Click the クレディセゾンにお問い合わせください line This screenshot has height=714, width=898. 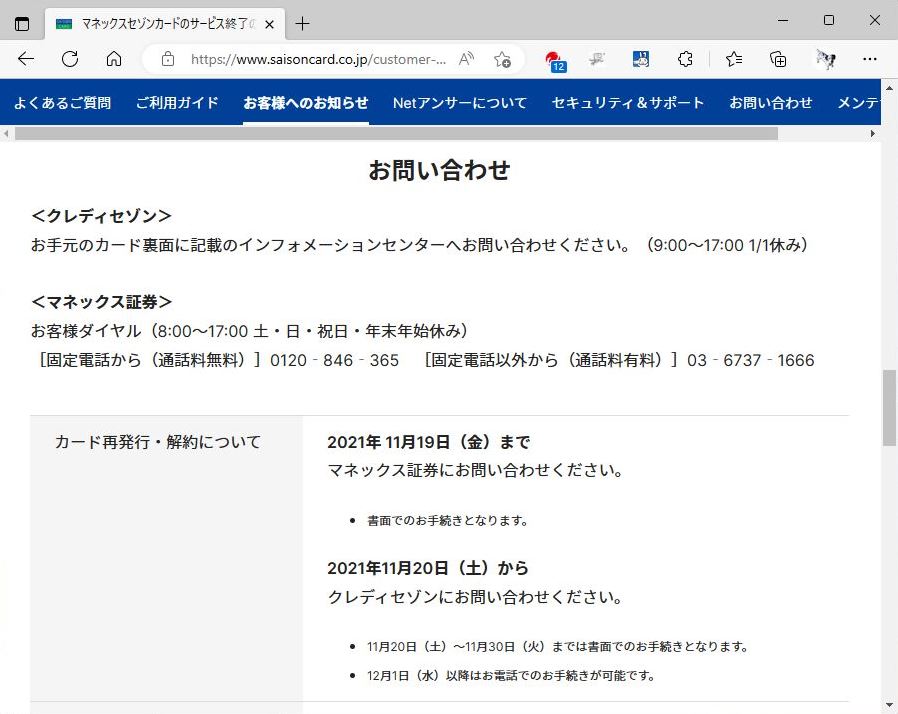point(475,597)
